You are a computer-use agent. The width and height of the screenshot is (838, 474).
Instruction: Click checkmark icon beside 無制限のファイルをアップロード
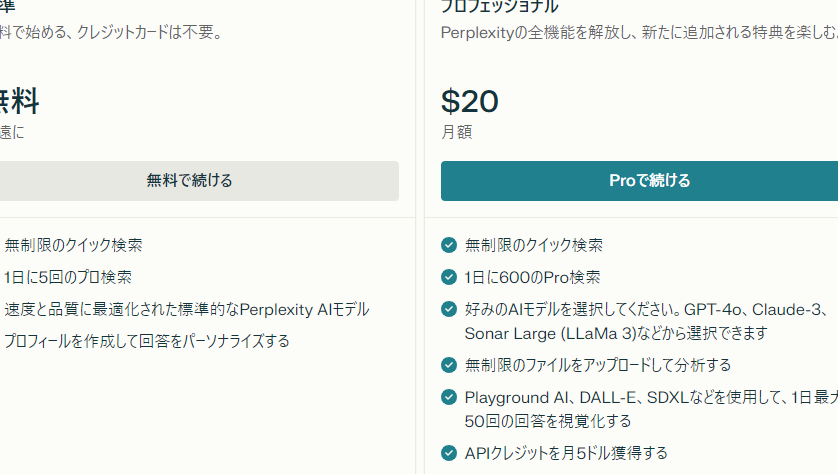(449, 365)
